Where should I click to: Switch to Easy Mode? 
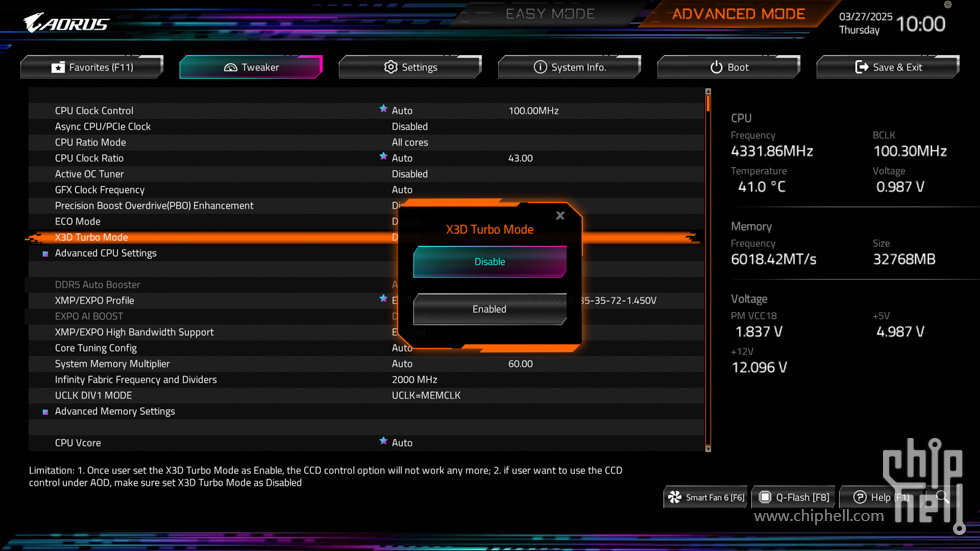coord(550,14)
